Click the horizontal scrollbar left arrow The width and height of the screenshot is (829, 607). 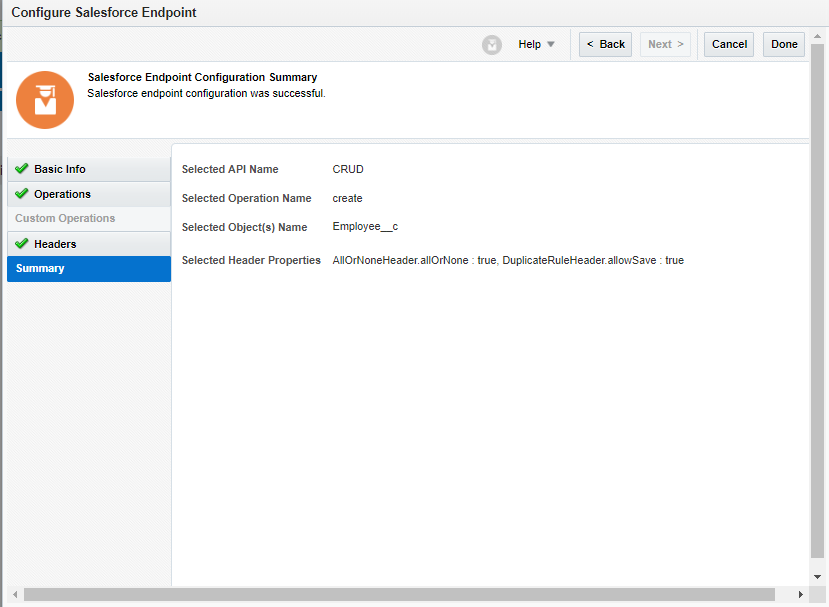(15, 594)
